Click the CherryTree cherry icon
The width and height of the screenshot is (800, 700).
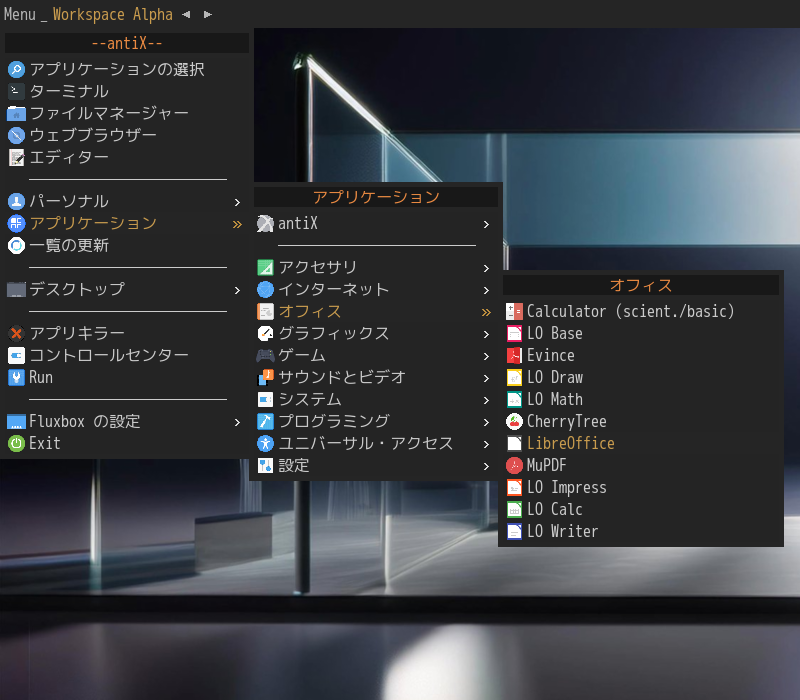coord(514,421)
